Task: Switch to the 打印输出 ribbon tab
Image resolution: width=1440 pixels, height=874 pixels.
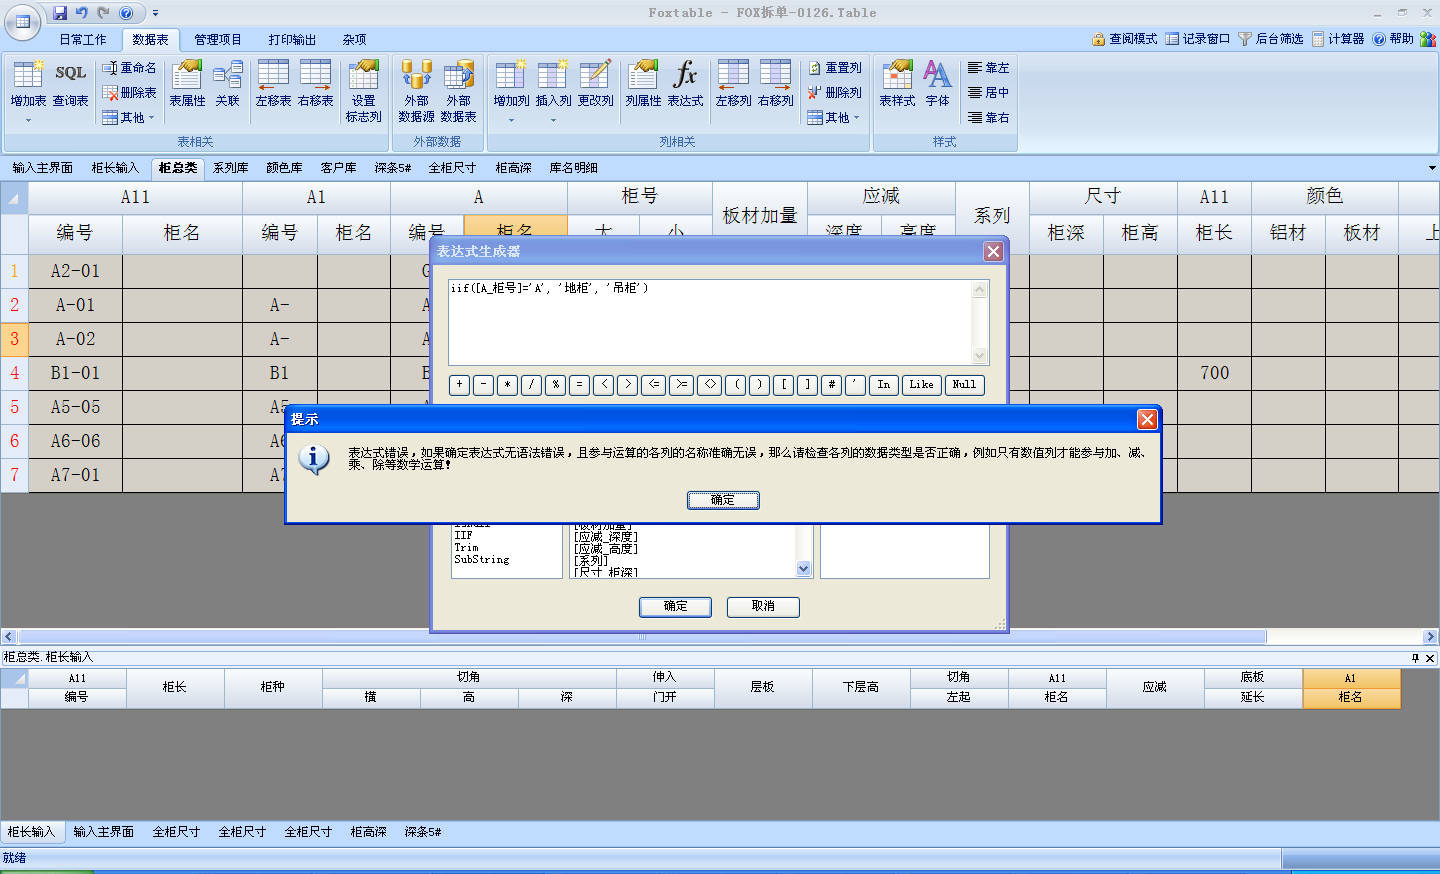Action: 292,40
